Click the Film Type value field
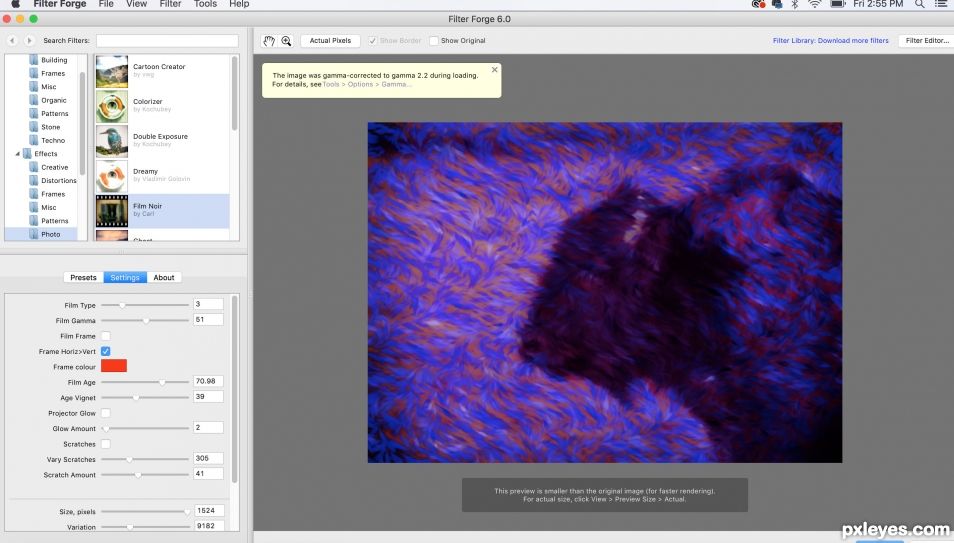 [208, 304]
